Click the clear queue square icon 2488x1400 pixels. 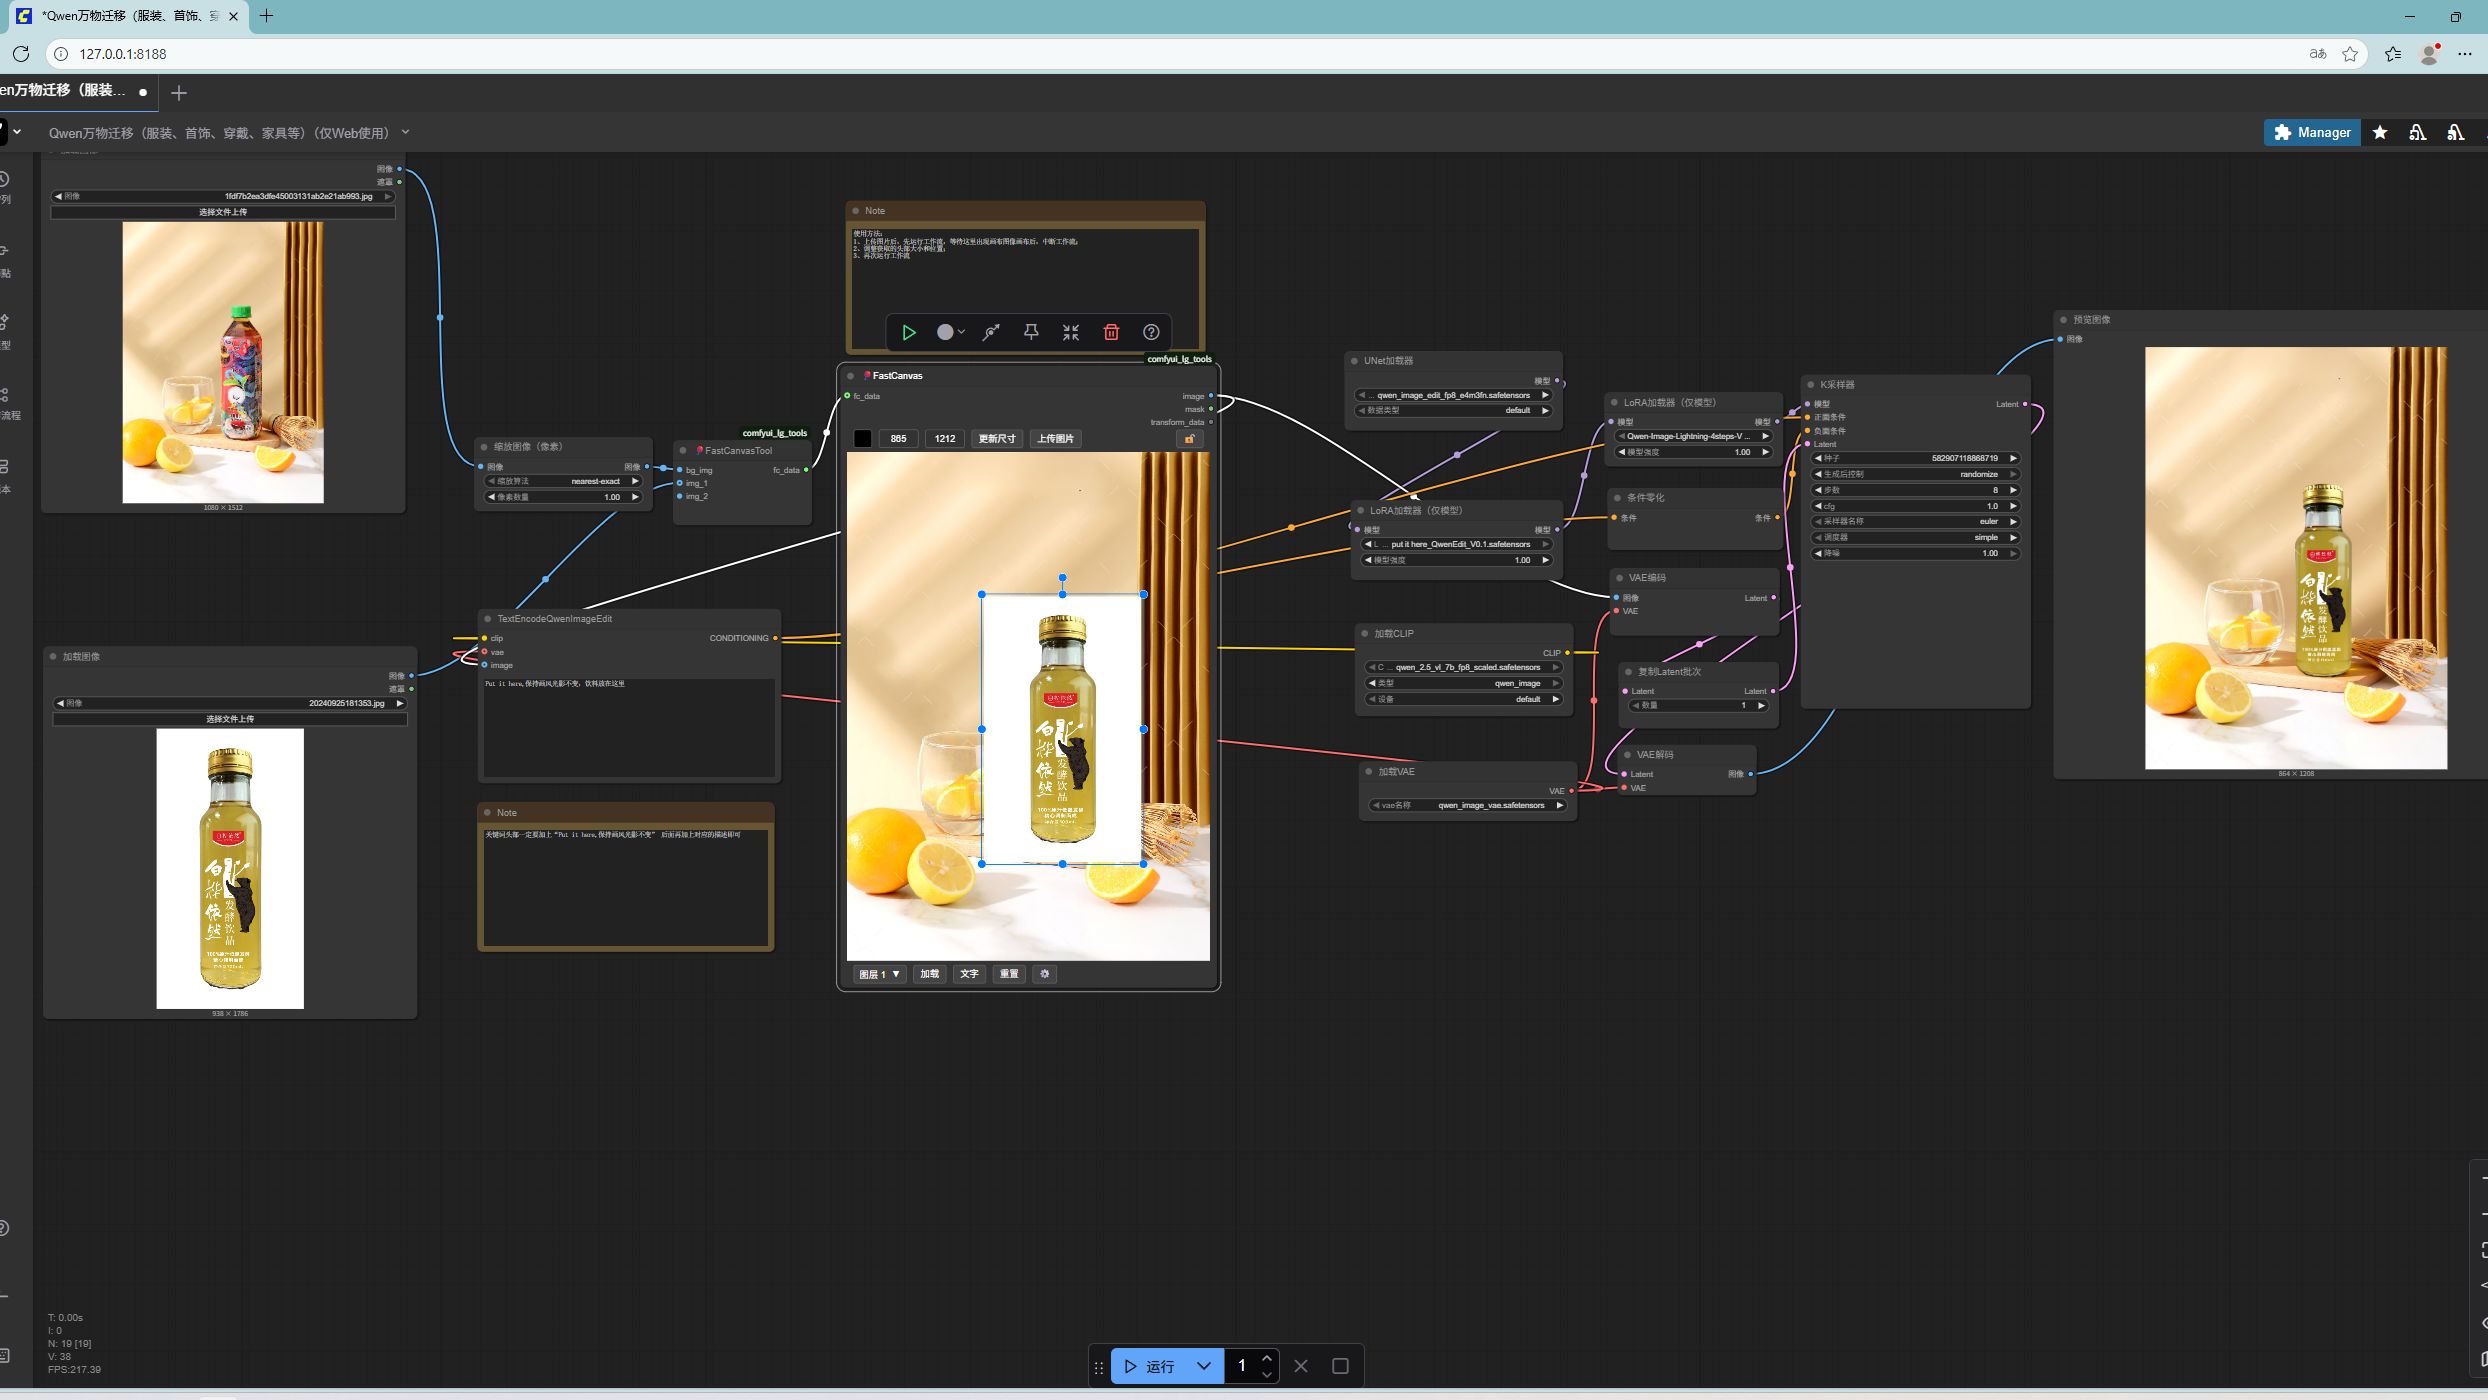(x=1340, y=1366)
